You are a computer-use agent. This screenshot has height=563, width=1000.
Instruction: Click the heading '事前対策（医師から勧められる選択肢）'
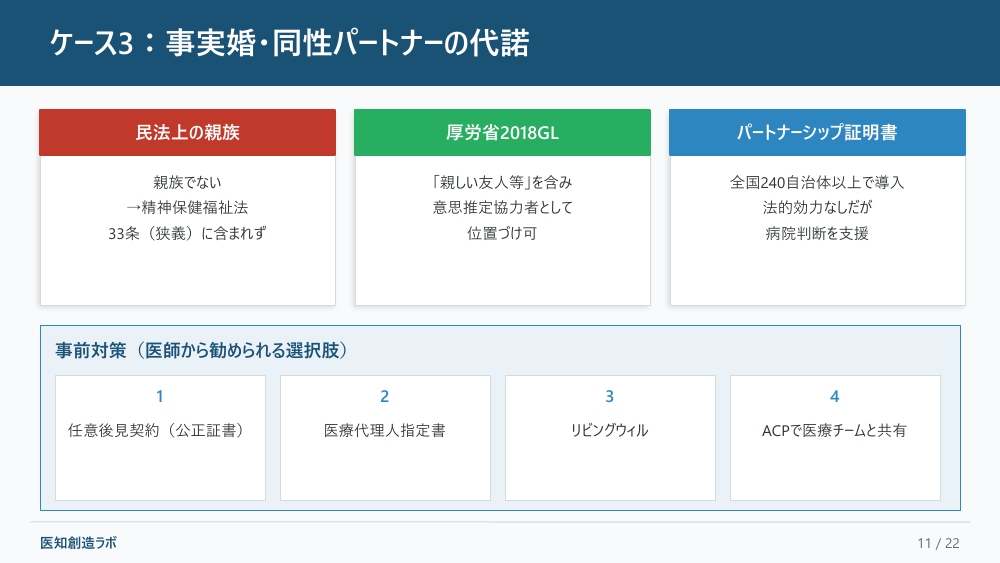click(x=202, y=351)
